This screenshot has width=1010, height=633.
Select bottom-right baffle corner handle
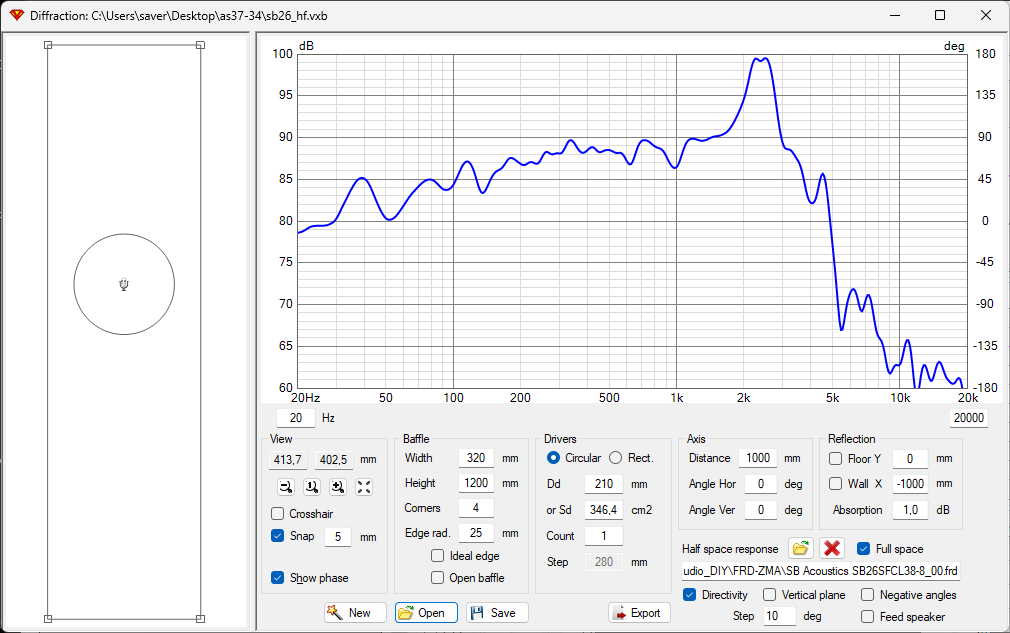200,618
